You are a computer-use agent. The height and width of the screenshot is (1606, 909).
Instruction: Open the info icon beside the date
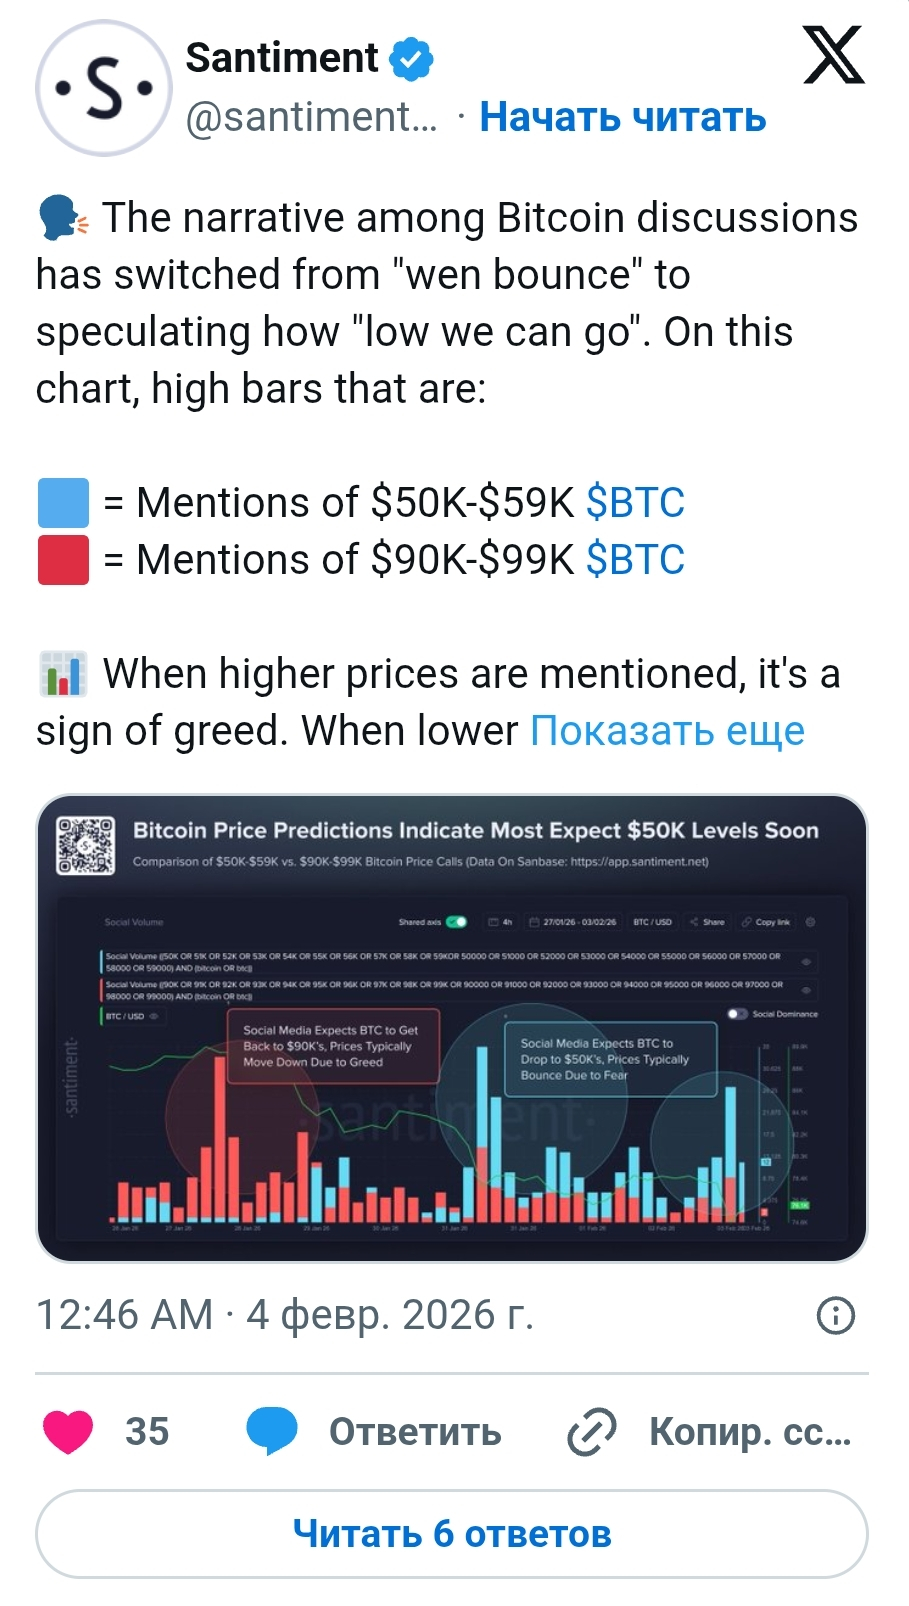835,1315
